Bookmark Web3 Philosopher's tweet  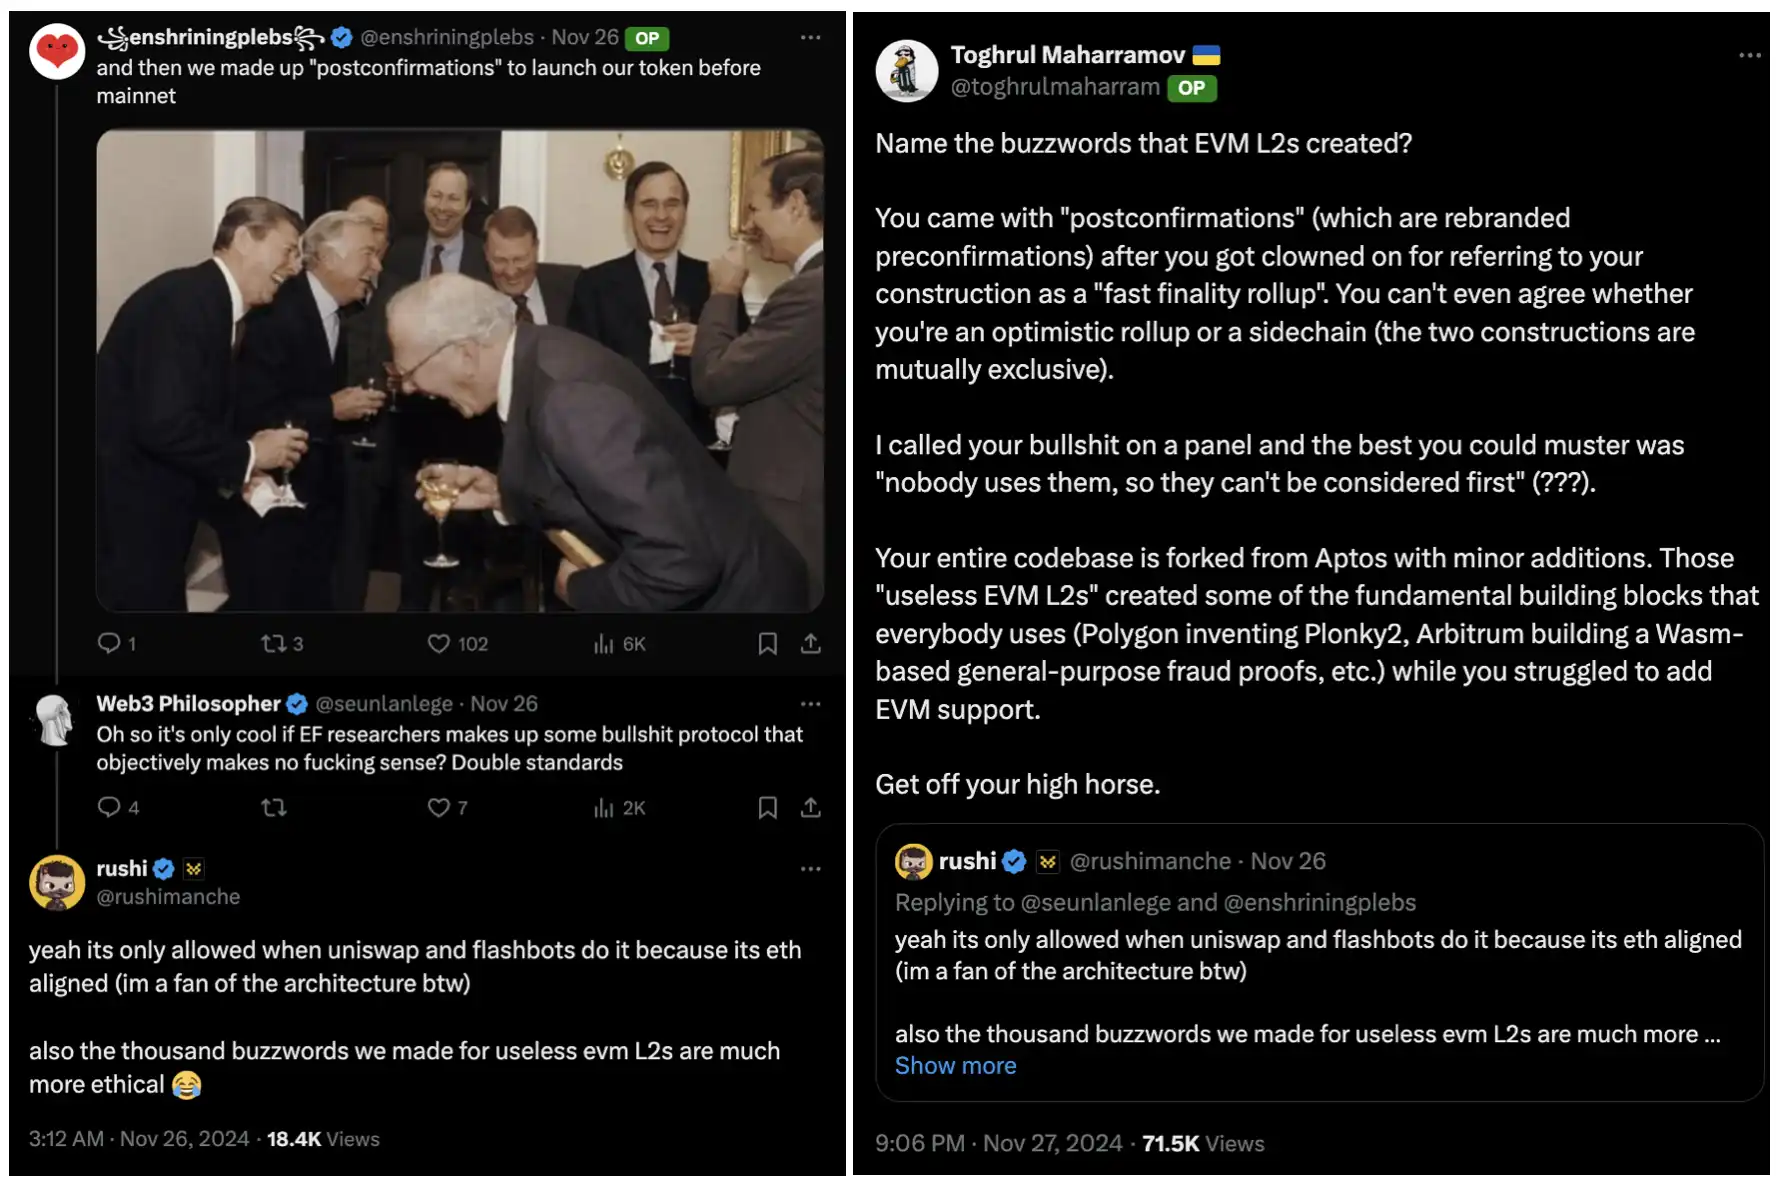(767, 807)
